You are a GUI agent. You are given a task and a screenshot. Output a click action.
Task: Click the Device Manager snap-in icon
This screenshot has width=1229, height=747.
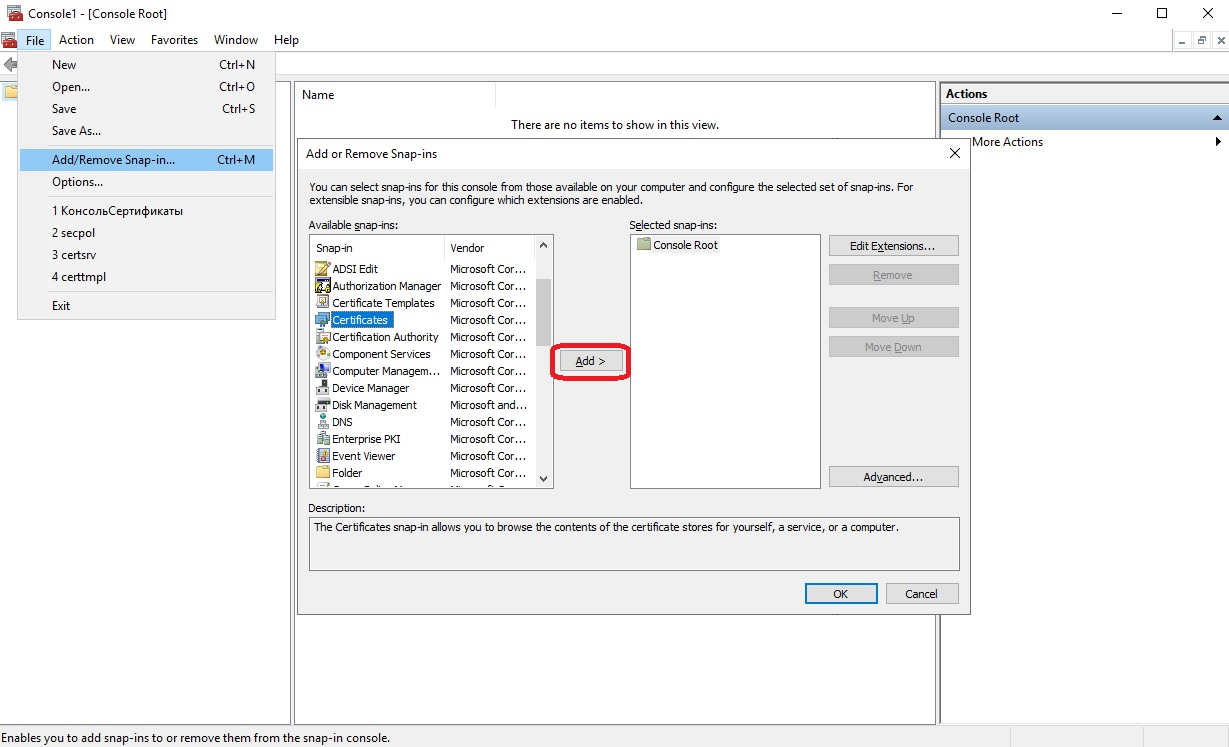tap(322, 388)
